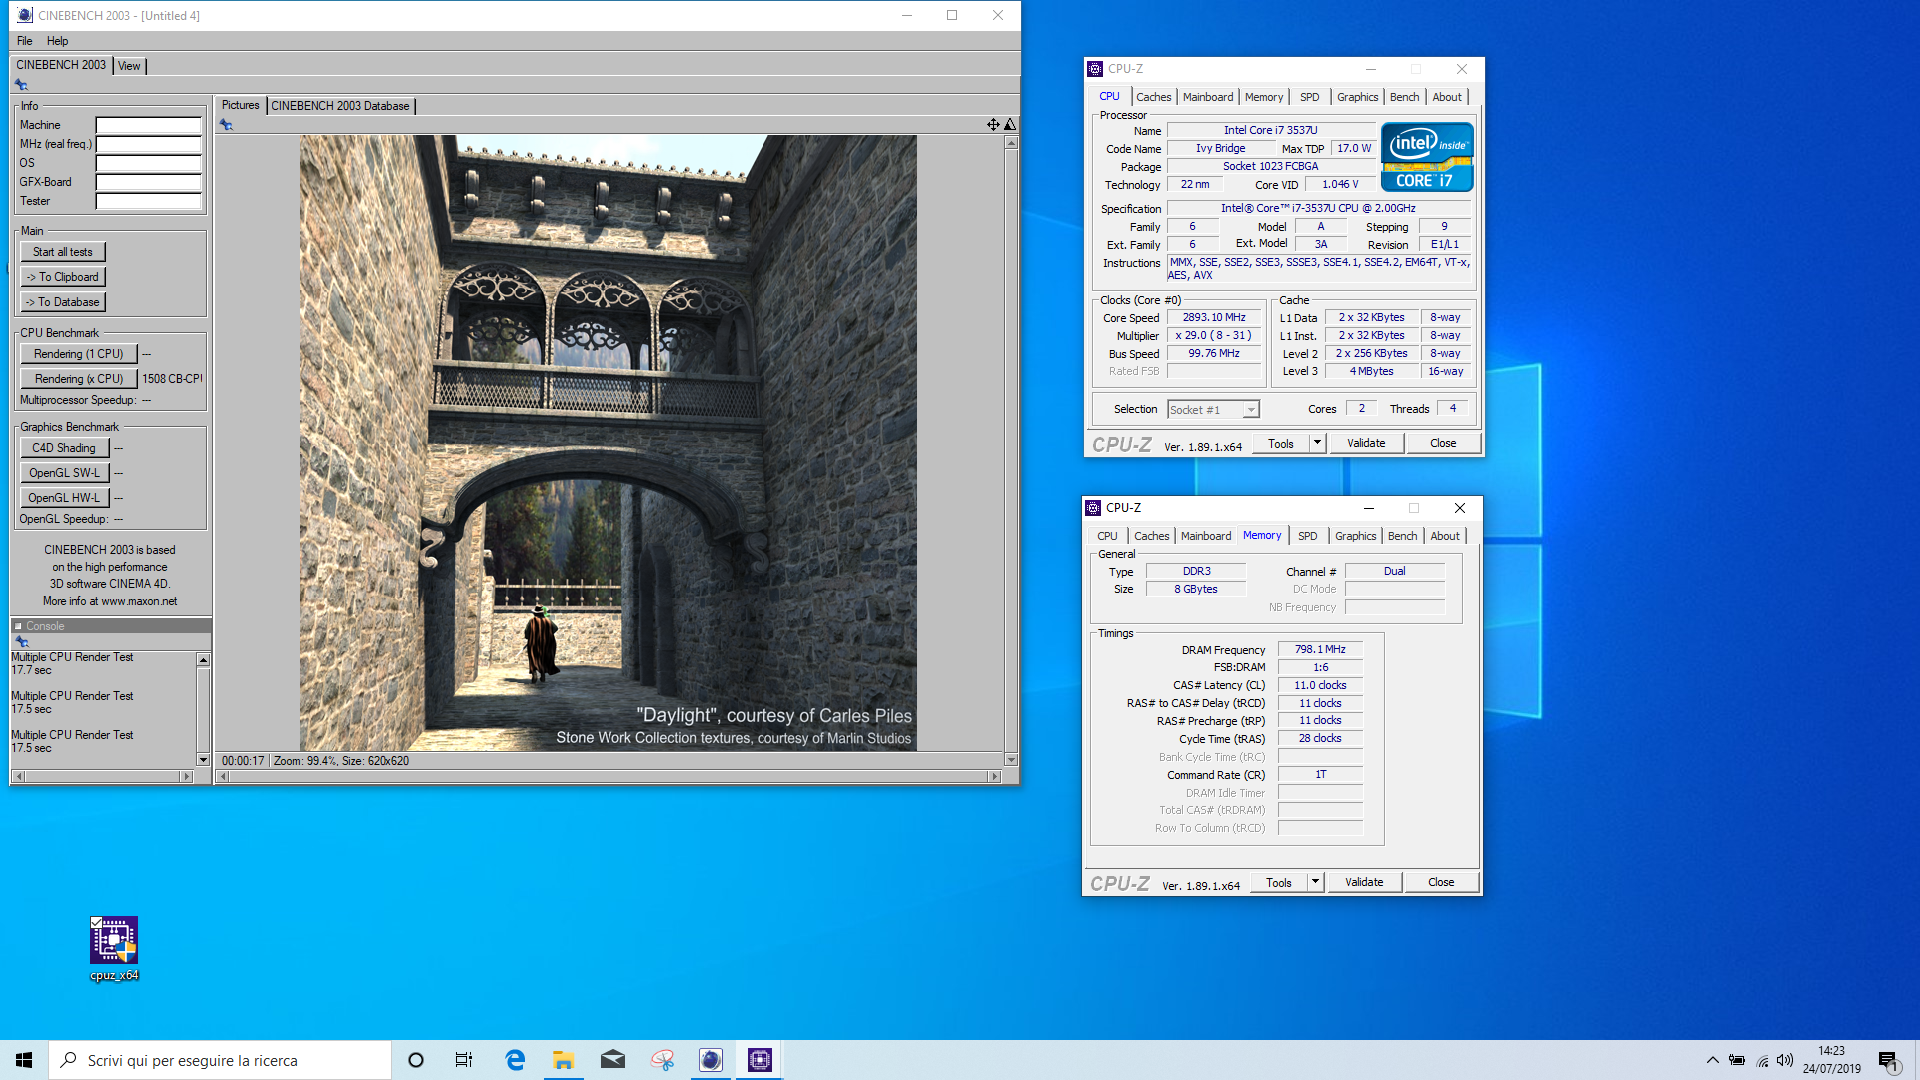Screen dimensions: 1920x1080
Task: Click the To Database button
Action: point(63,302)
